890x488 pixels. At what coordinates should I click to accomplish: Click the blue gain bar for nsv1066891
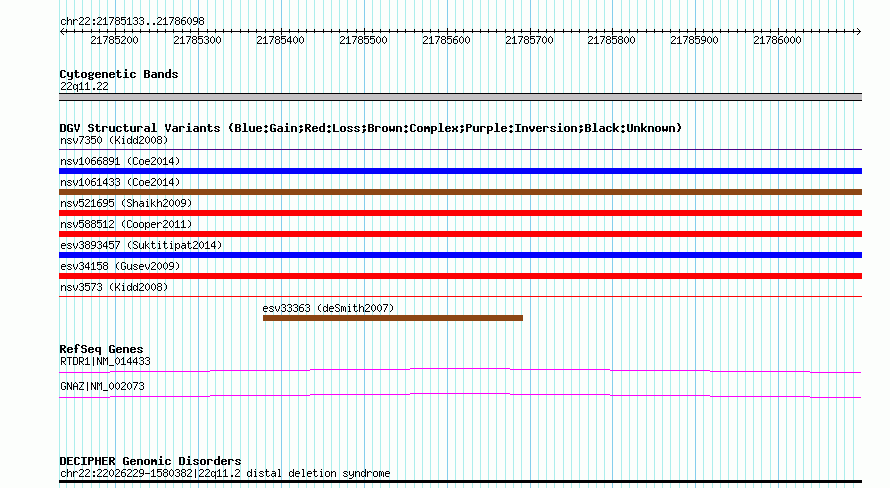click(x=460, y=171)
